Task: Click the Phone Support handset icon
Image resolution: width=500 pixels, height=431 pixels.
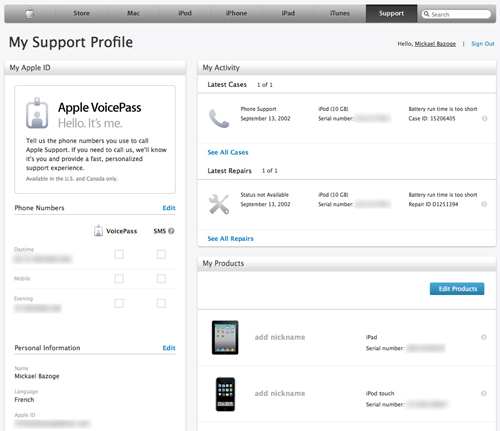Action: [219, 118]
